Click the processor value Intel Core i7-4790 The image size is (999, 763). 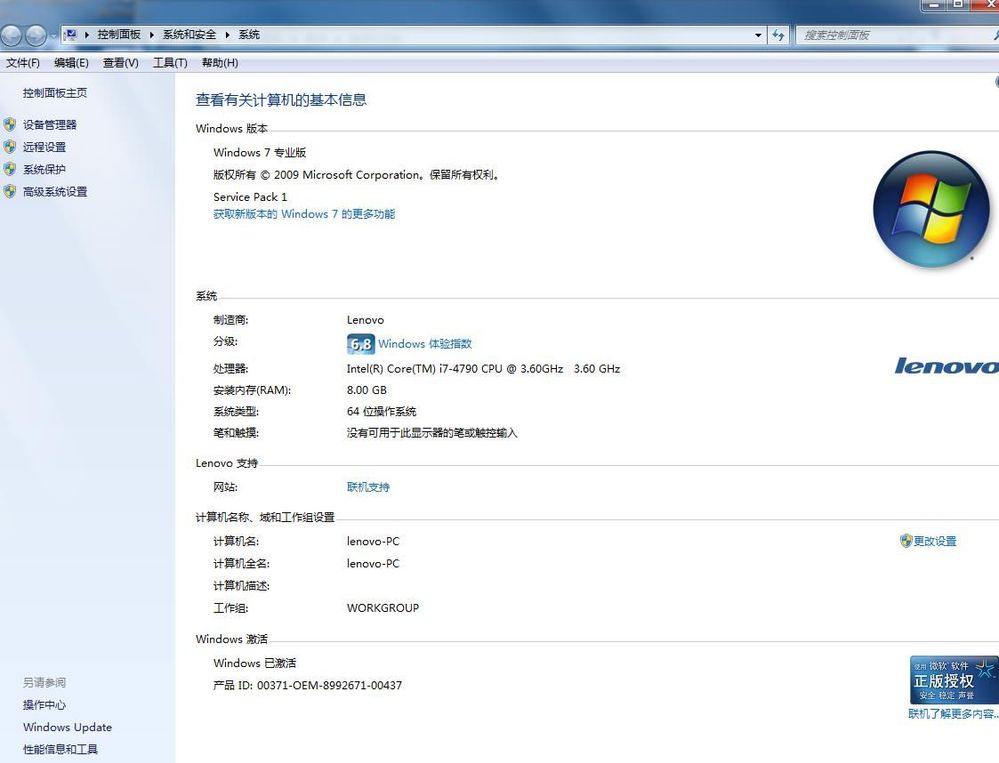[x=484, y=369]
